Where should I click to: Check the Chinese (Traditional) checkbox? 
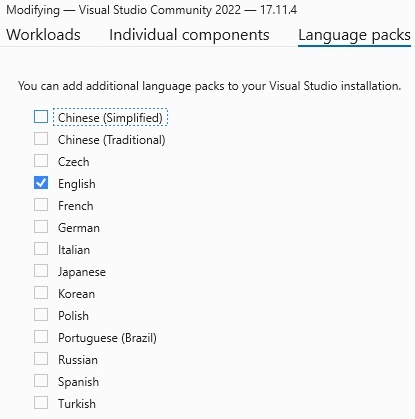[x=41, y=139]
